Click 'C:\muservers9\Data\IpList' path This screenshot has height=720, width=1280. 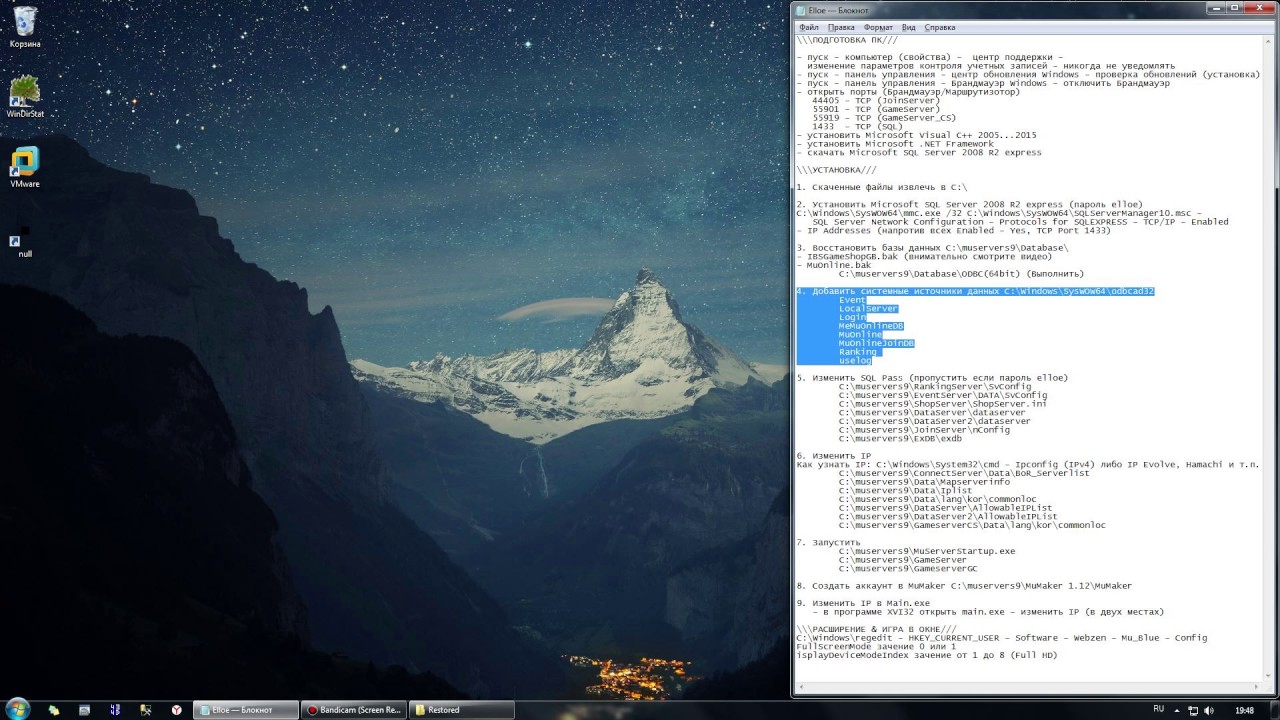[906, 491]
